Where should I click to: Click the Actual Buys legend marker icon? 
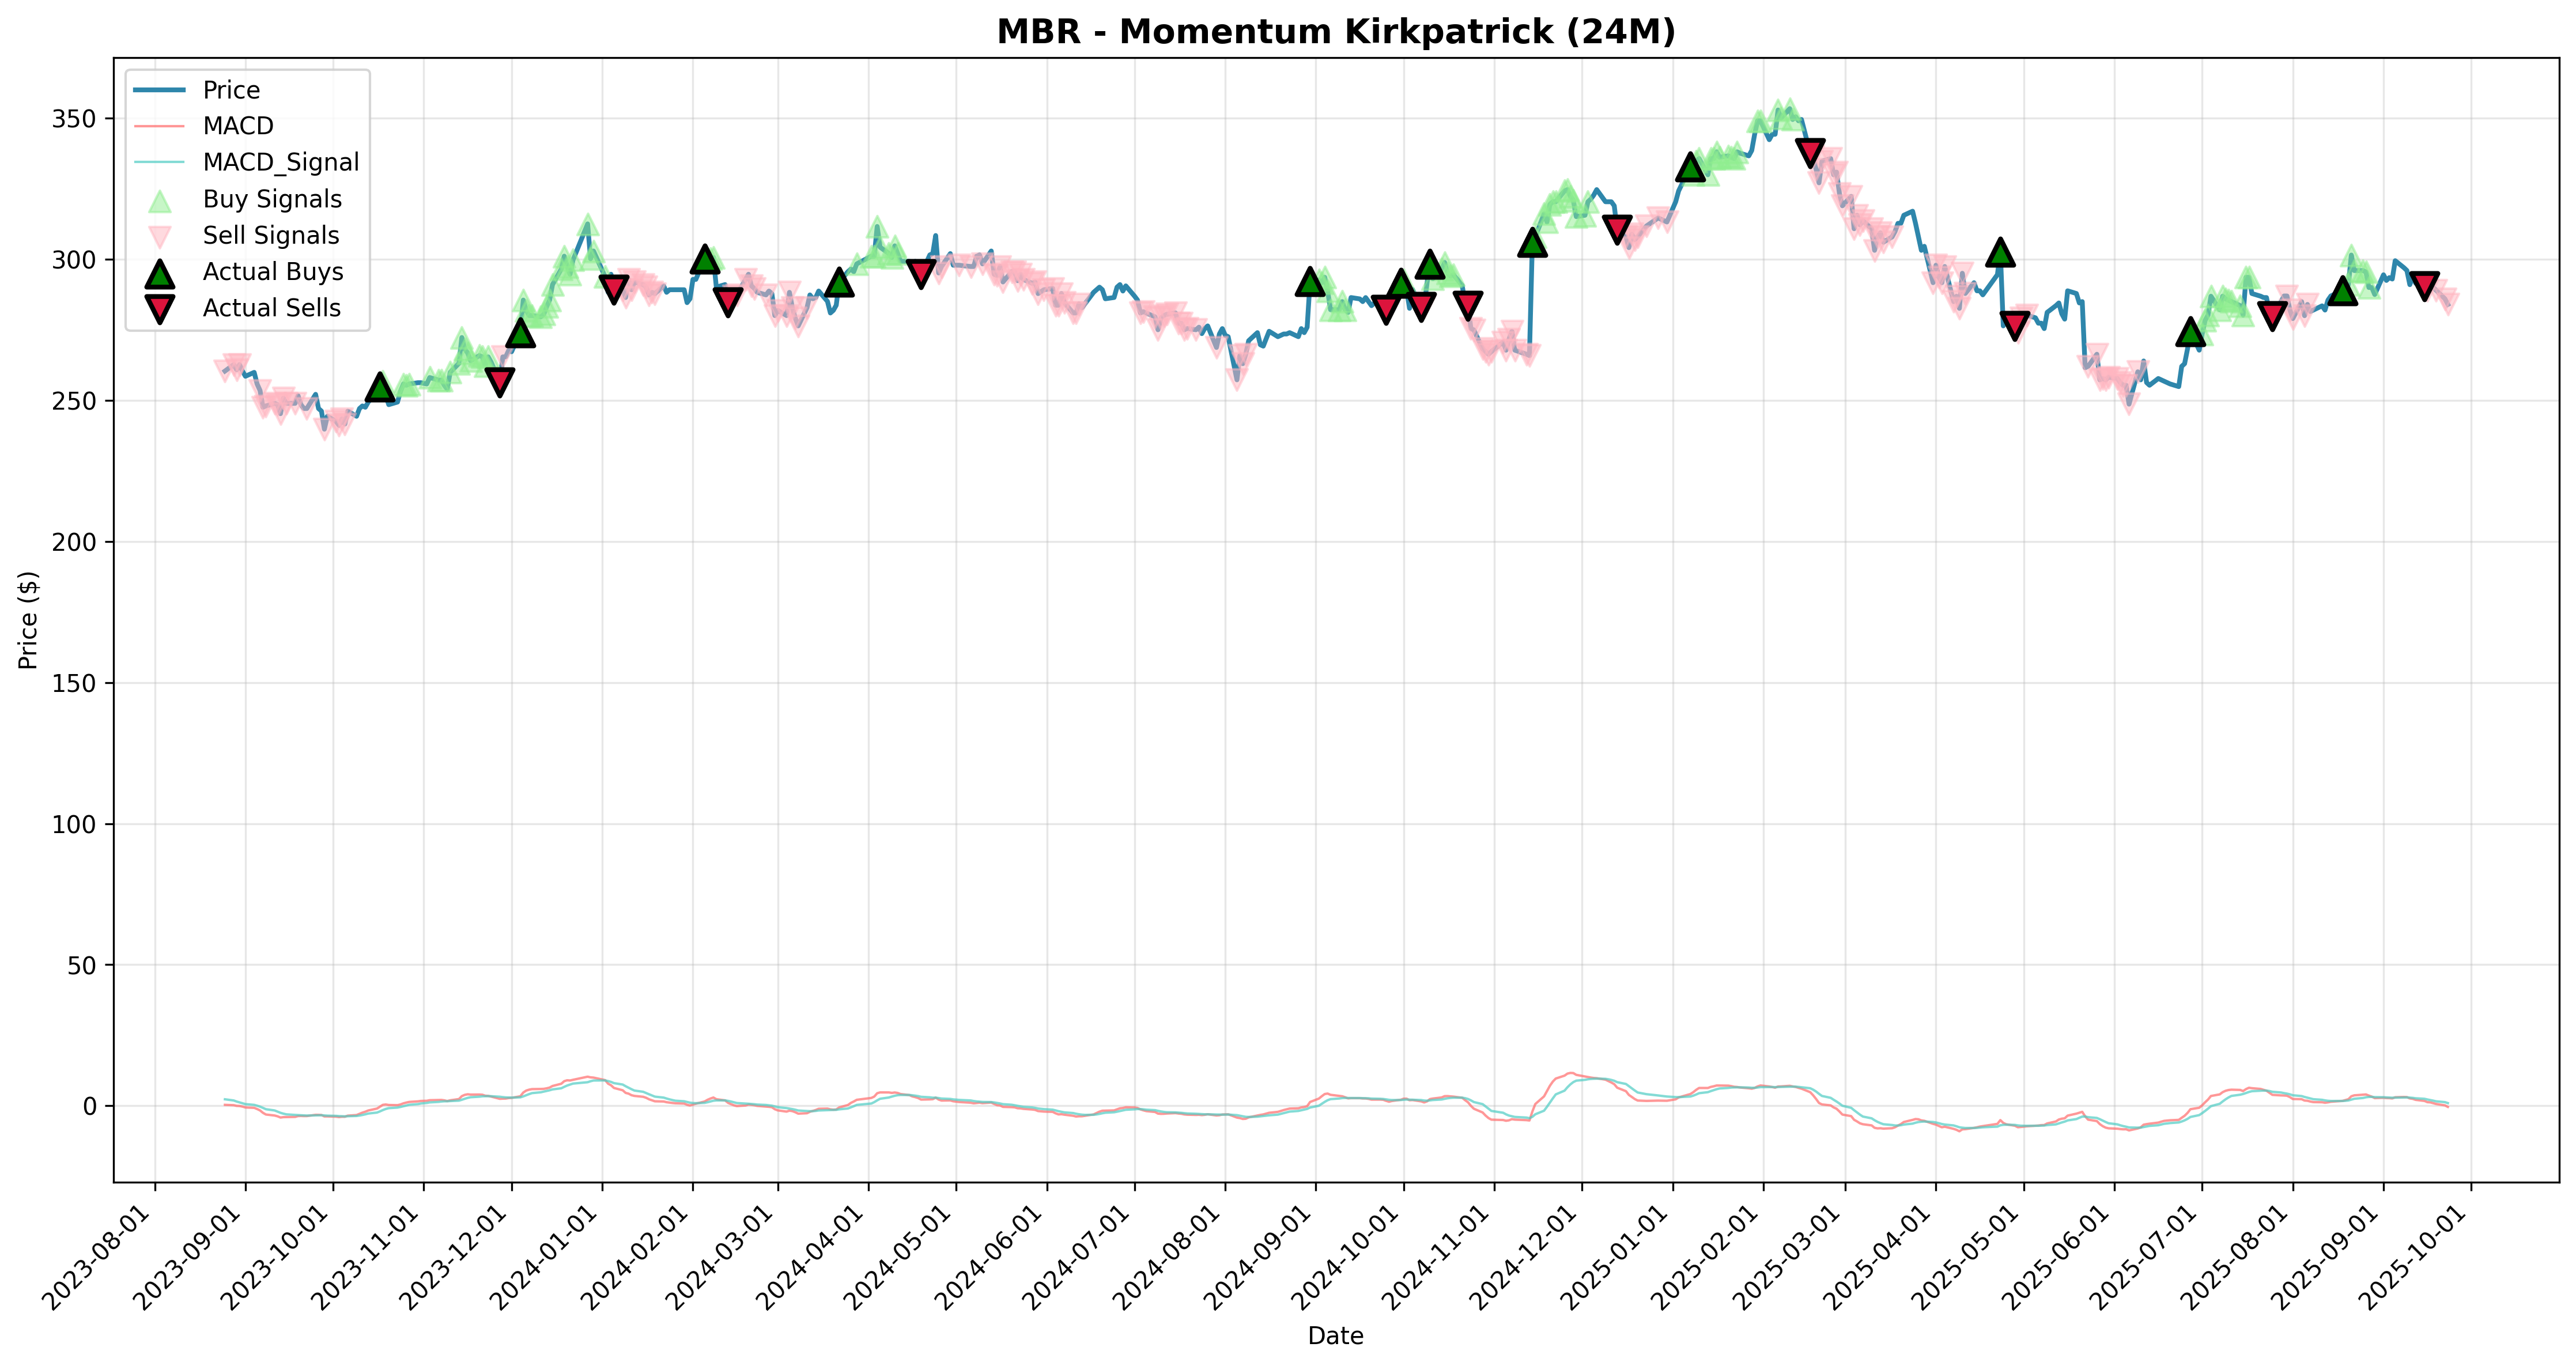[159, 272]
